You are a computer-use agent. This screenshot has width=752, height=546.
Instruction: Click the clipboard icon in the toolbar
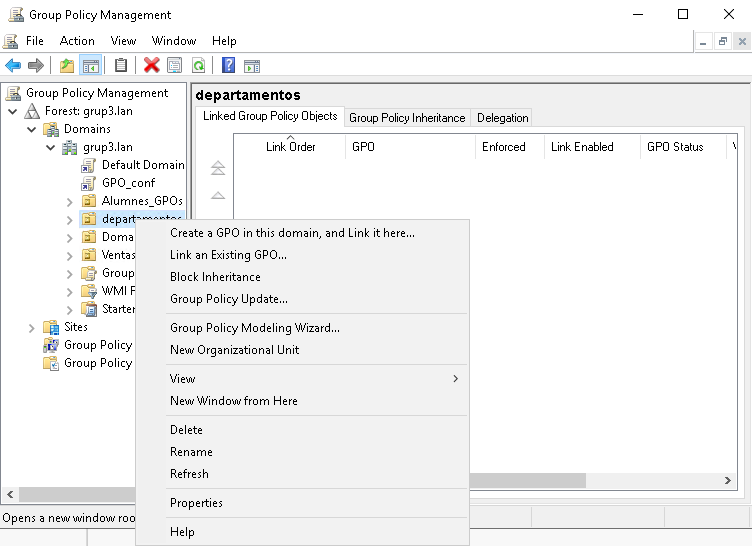click(x=121, y=66)
